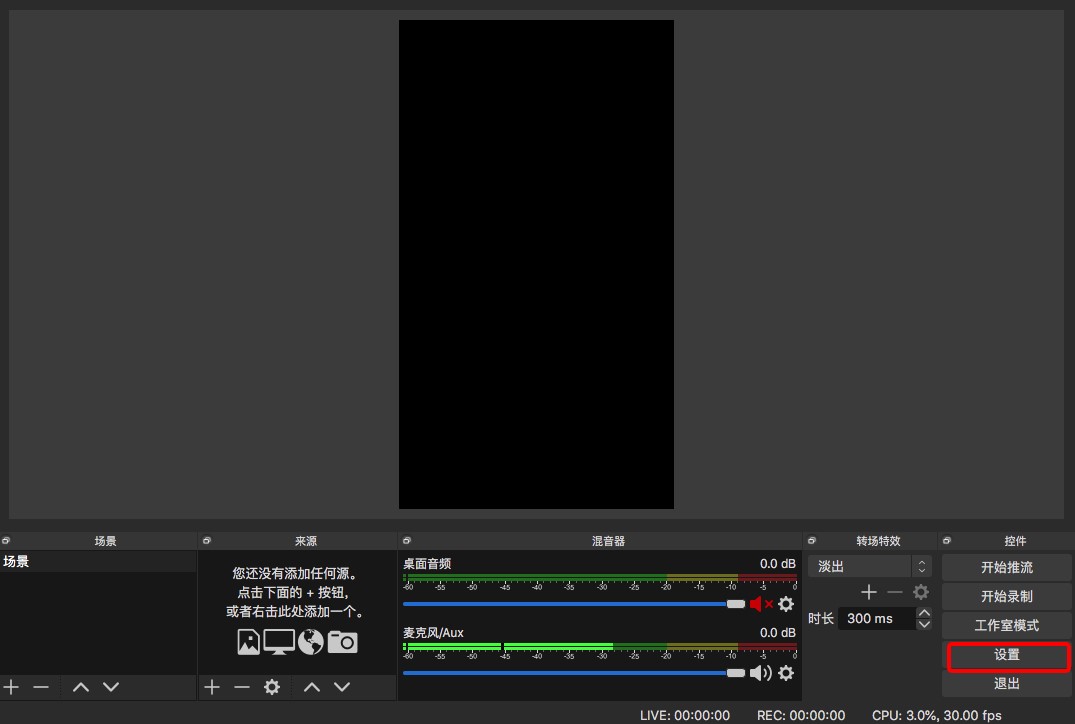The image size is (1075, 724).
Task: Add a transition with plus icon
Action: (869, 592)
